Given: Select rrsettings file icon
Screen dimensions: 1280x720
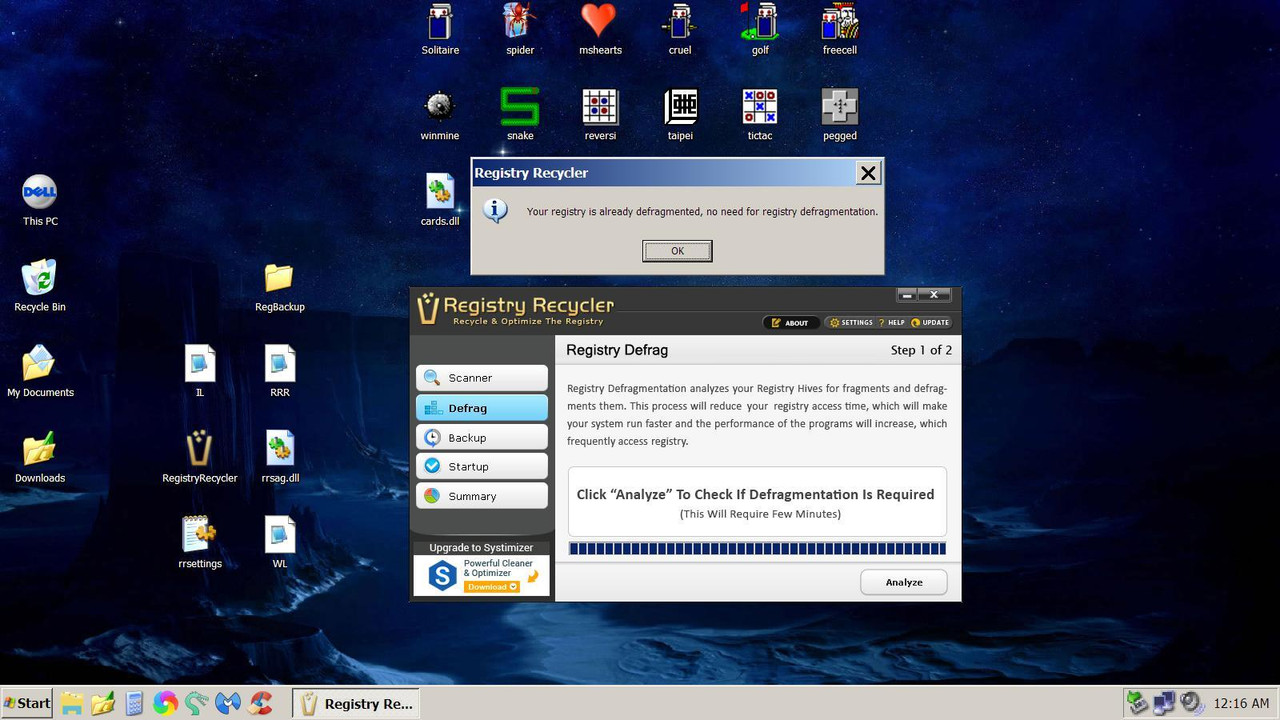Looking at the screenshot, I should click(200, 543).
